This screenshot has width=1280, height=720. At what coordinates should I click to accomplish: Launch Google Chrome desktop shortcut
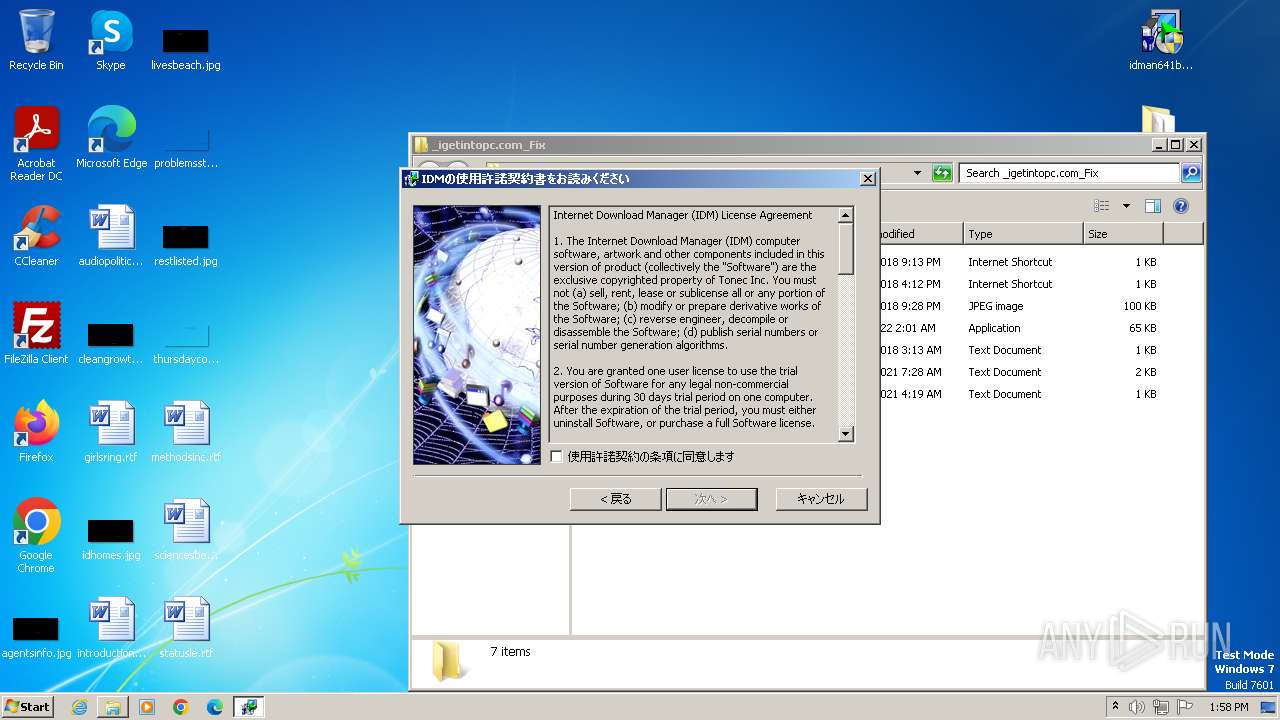point(36,537)
